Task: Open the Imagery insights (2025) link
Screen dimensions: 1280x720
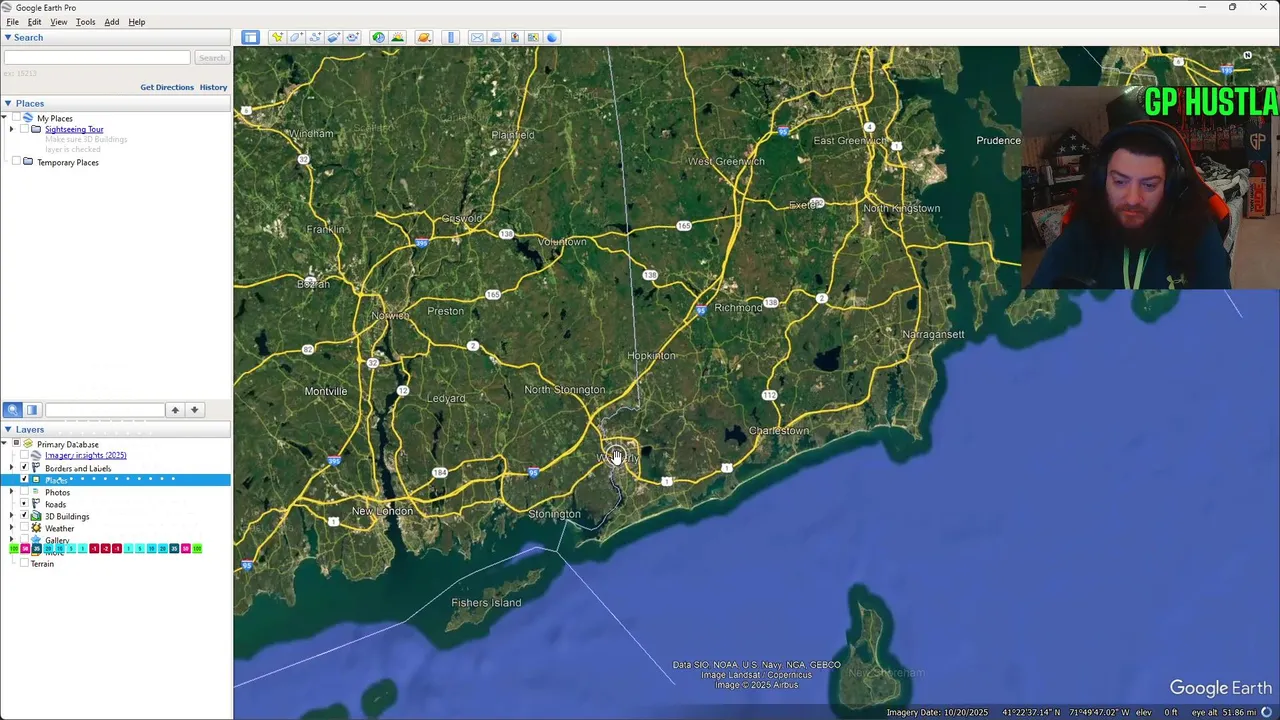Action: pyautogui.click(x=85, y=455)
